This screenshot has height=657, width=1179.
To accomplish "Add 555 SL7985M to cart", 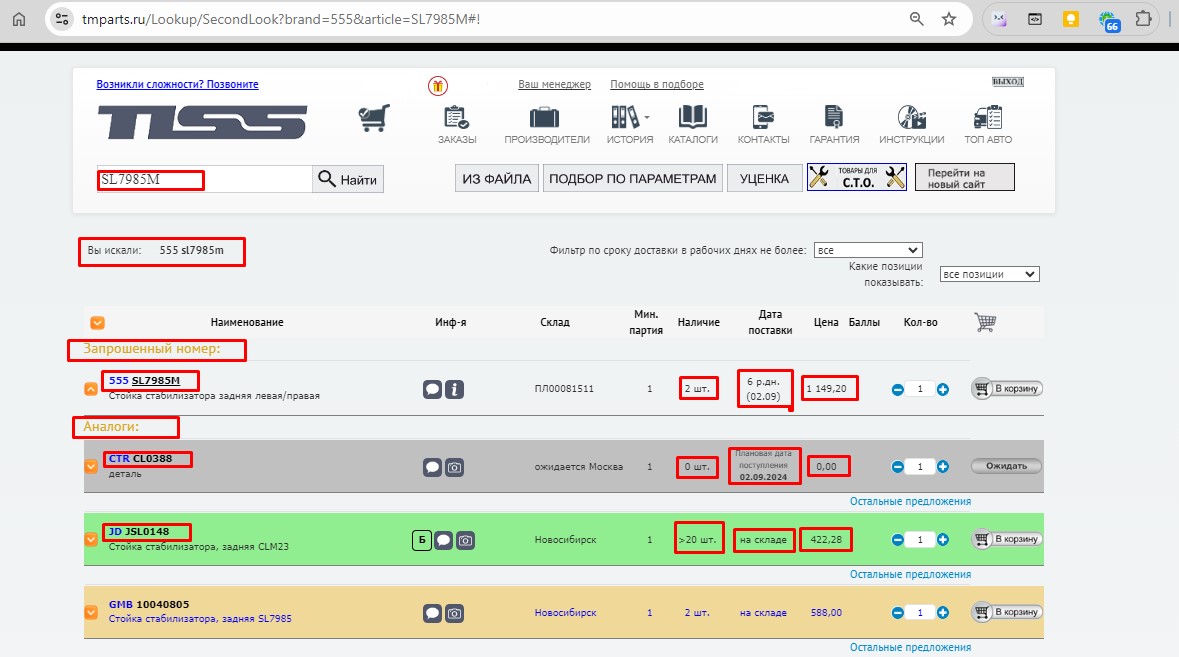I will (x=1007, y=389).
